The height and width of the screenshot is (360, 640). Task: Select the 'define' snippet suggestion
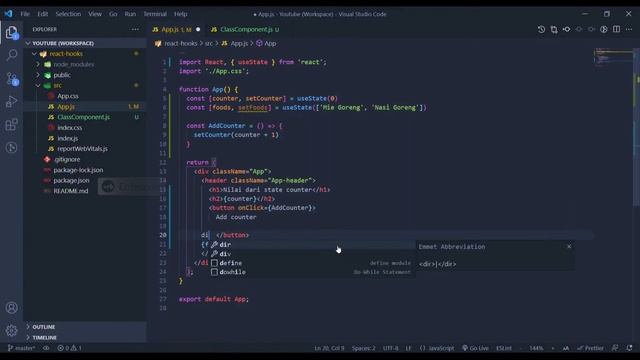[x=312, y=263]
